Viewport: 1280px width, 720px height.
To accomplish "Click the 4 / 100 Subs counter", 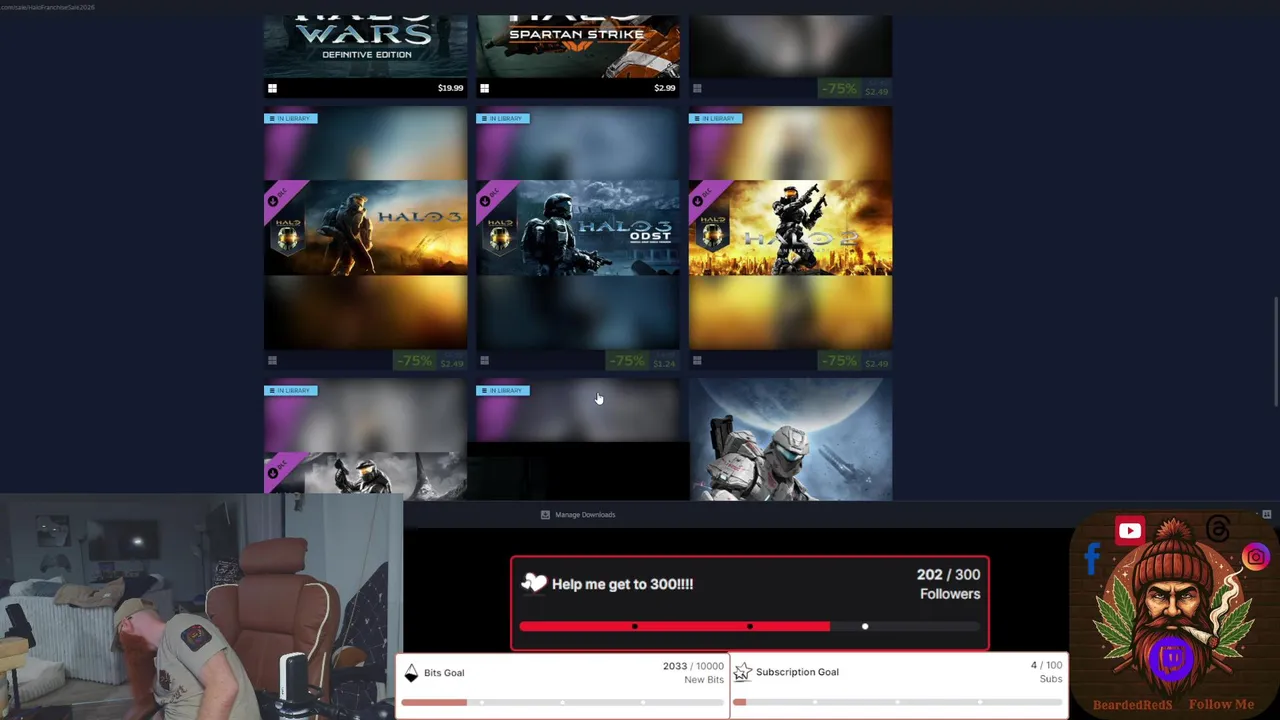I will click(1047, 672).
